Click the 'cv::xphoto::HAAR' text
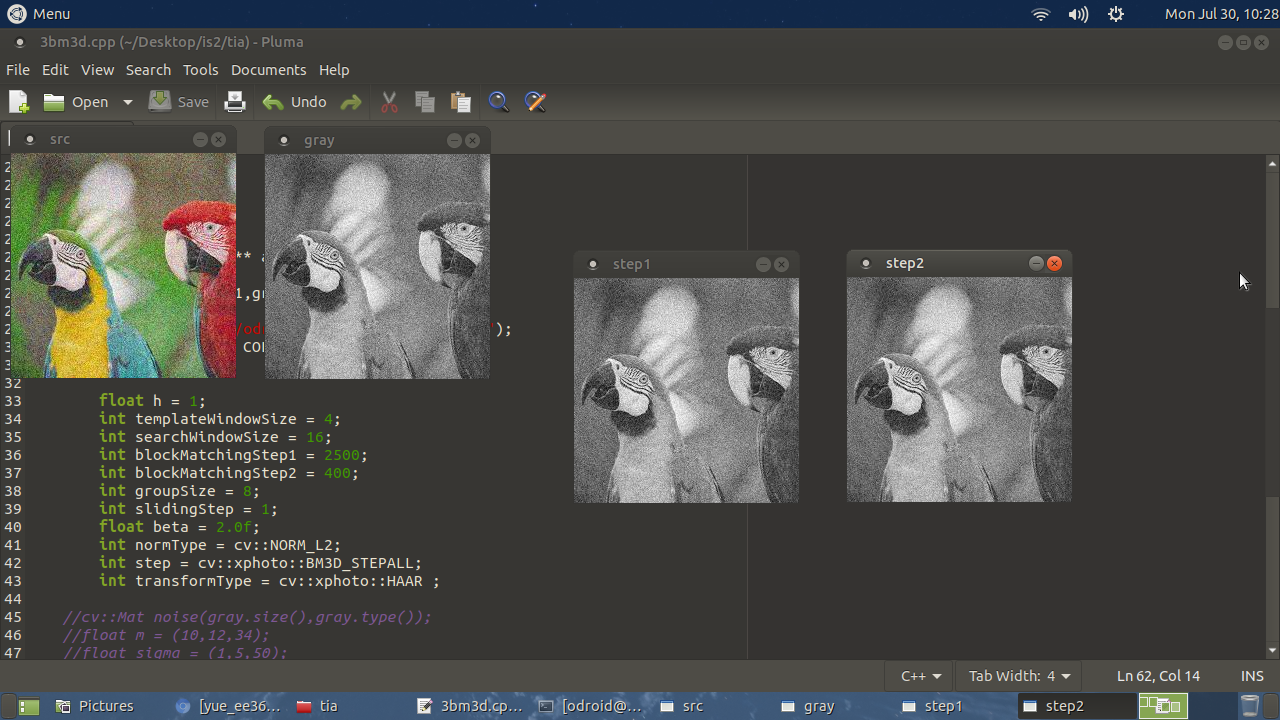This screenshot has width=1280, height=720. tap(350, 581)
